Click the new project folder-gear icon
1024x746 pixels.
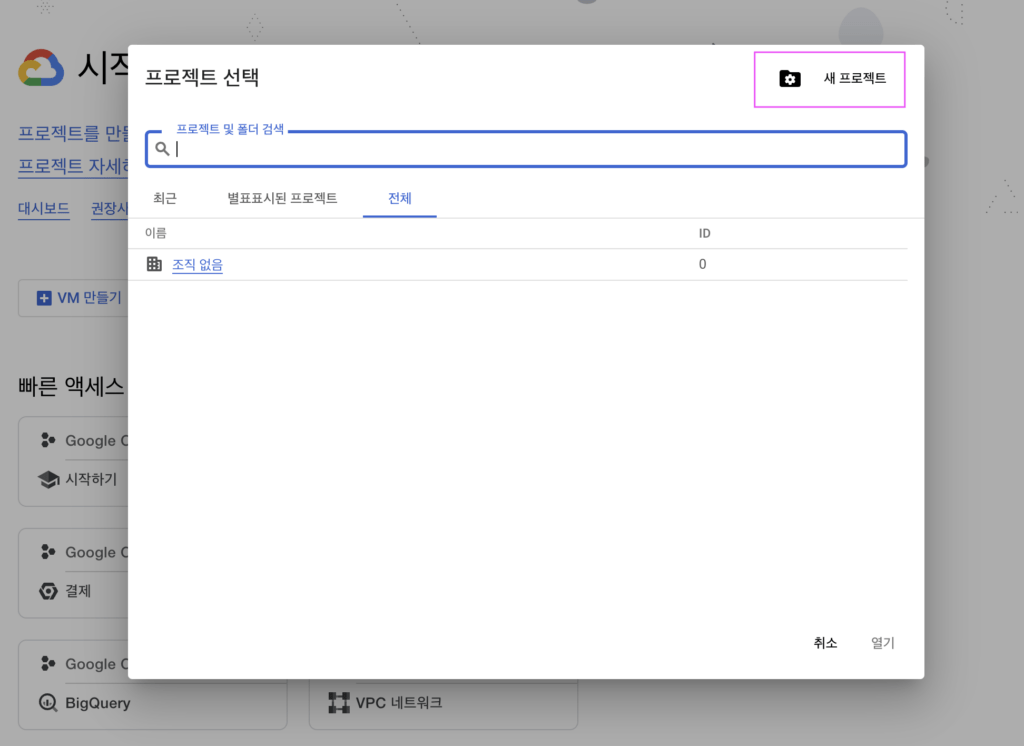click(x=790, y=79)
